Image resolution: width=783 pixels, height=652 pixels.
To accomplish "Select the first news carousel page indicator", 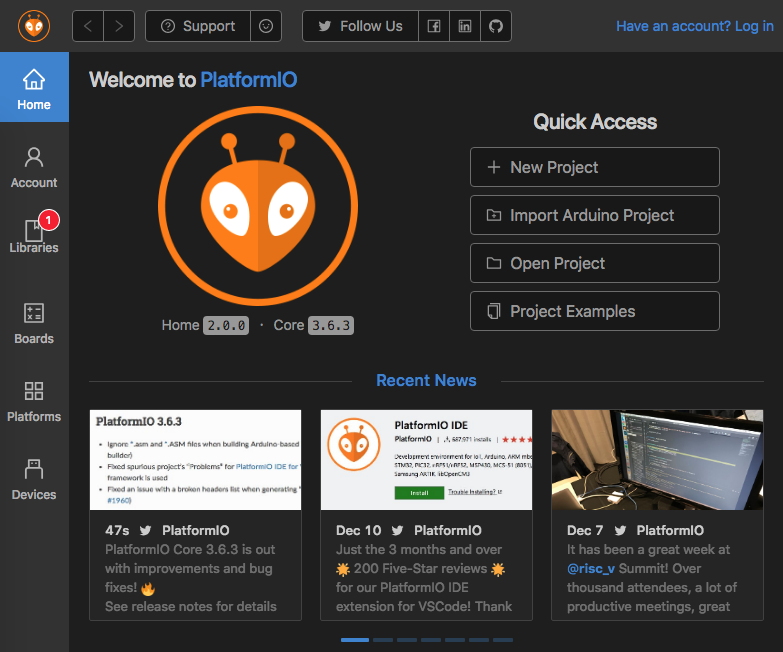I will coord(355,640).
